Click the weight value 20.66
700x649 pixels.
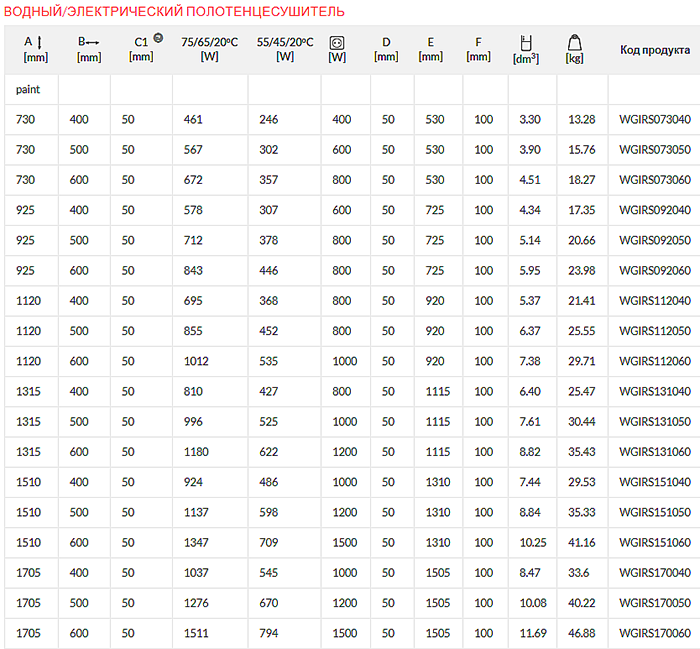click(582, 240)
